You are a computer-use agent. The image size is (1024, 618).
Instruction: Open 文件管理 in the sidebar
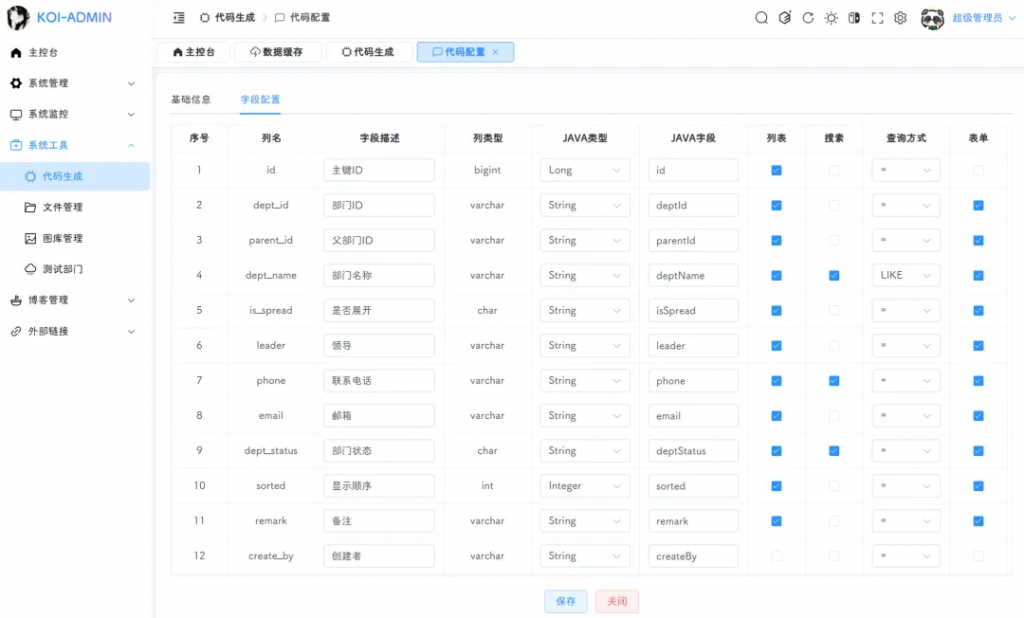[x=74, y=207]
